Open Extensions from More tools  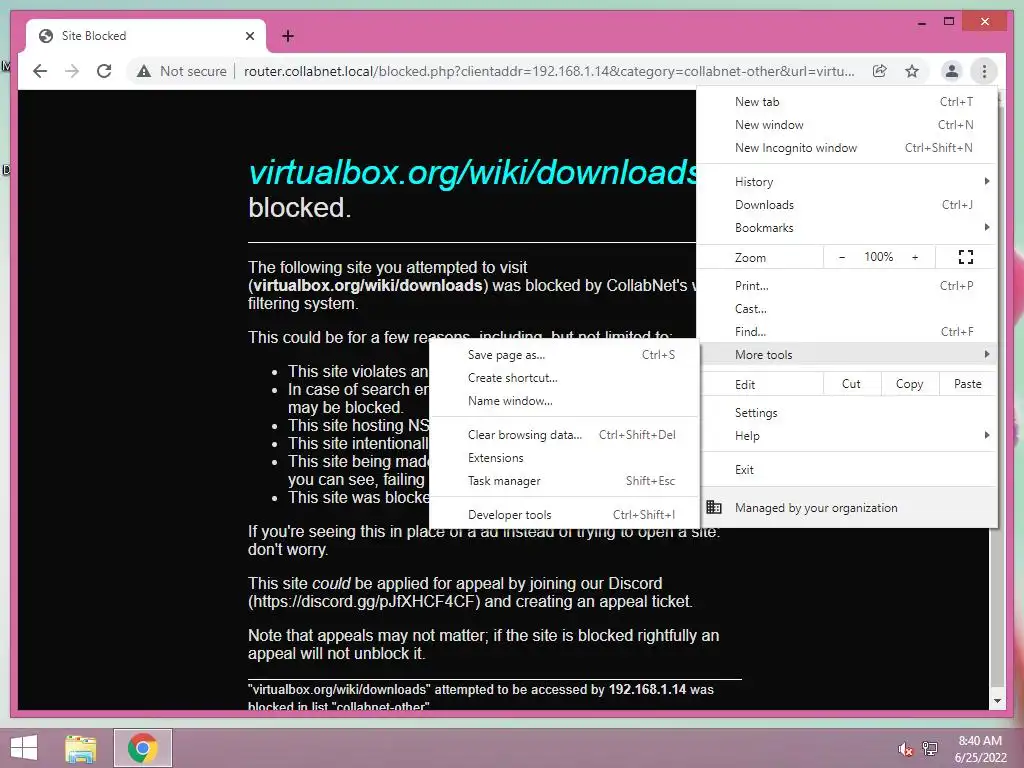(x=564, y=457)
